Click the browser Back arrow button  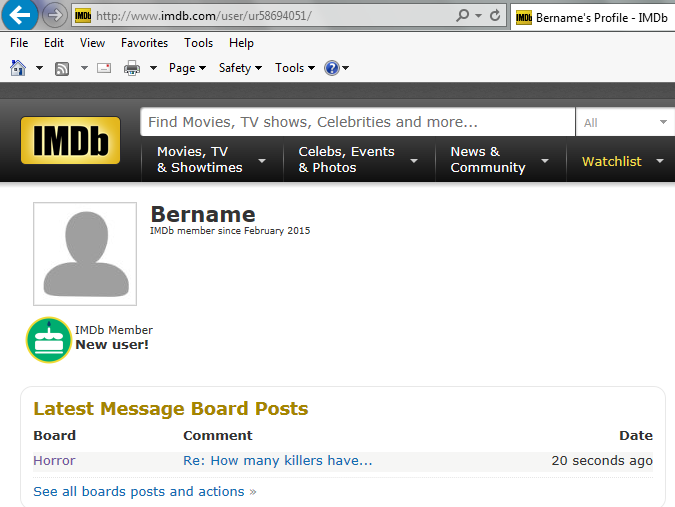pos(19,15)
